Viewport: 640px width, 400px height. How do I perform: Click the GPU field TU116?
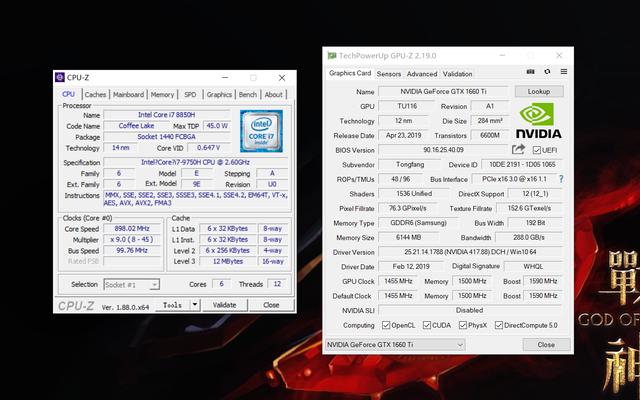pos(407,106)
